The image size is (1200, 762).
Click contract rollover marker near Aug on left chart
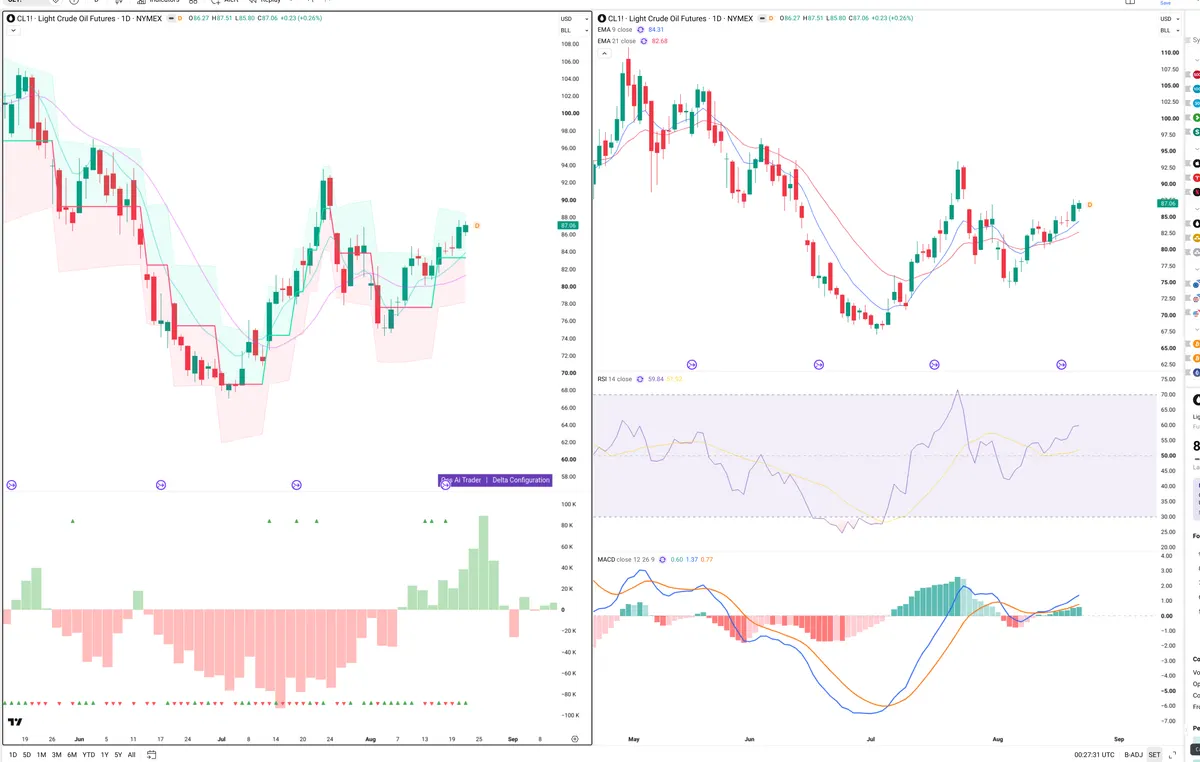tap(446, 485)
